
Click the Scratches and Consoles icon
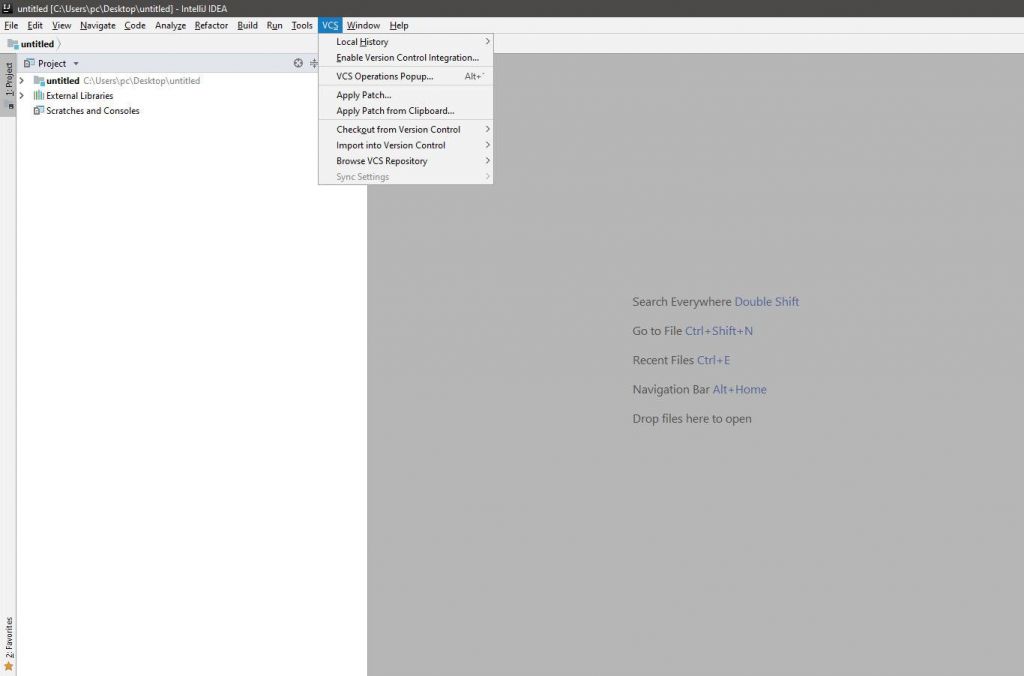click(39, 111)
